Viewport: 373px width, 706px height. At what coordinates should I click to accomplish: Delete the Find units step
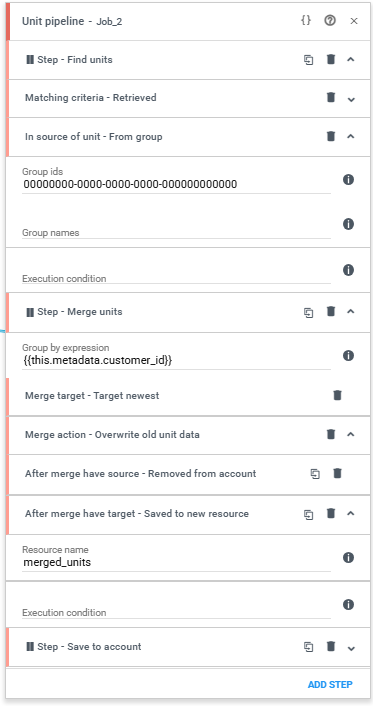click(x=331, y=59)
